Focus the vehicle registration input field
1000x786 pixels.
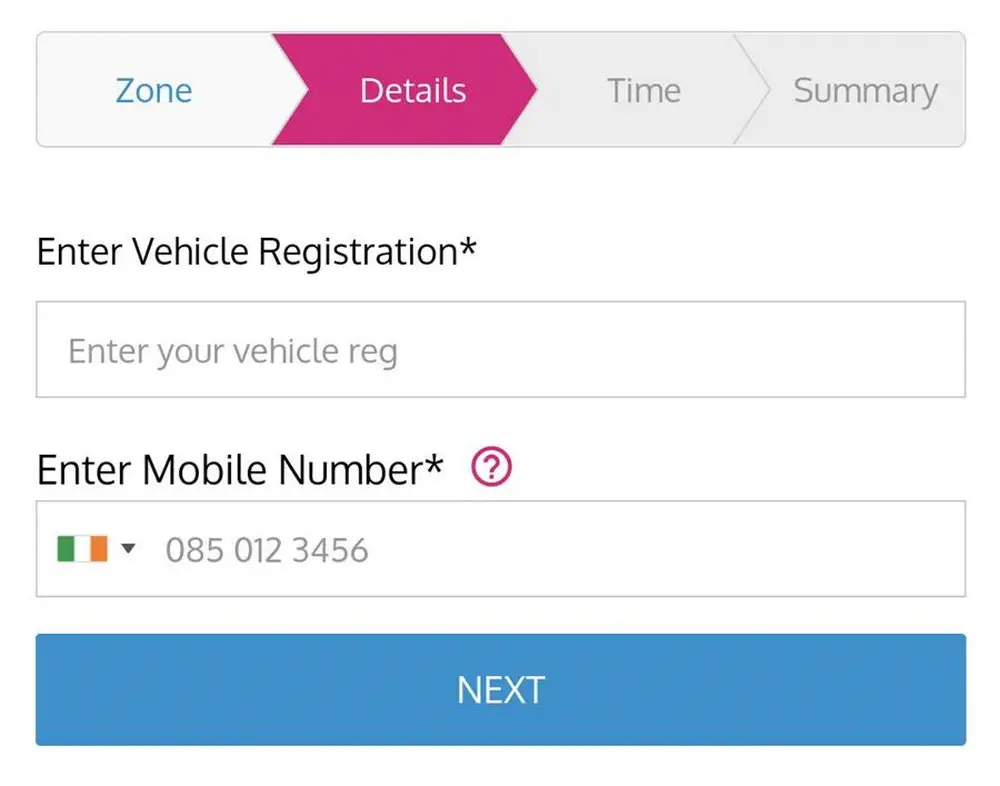500,350
